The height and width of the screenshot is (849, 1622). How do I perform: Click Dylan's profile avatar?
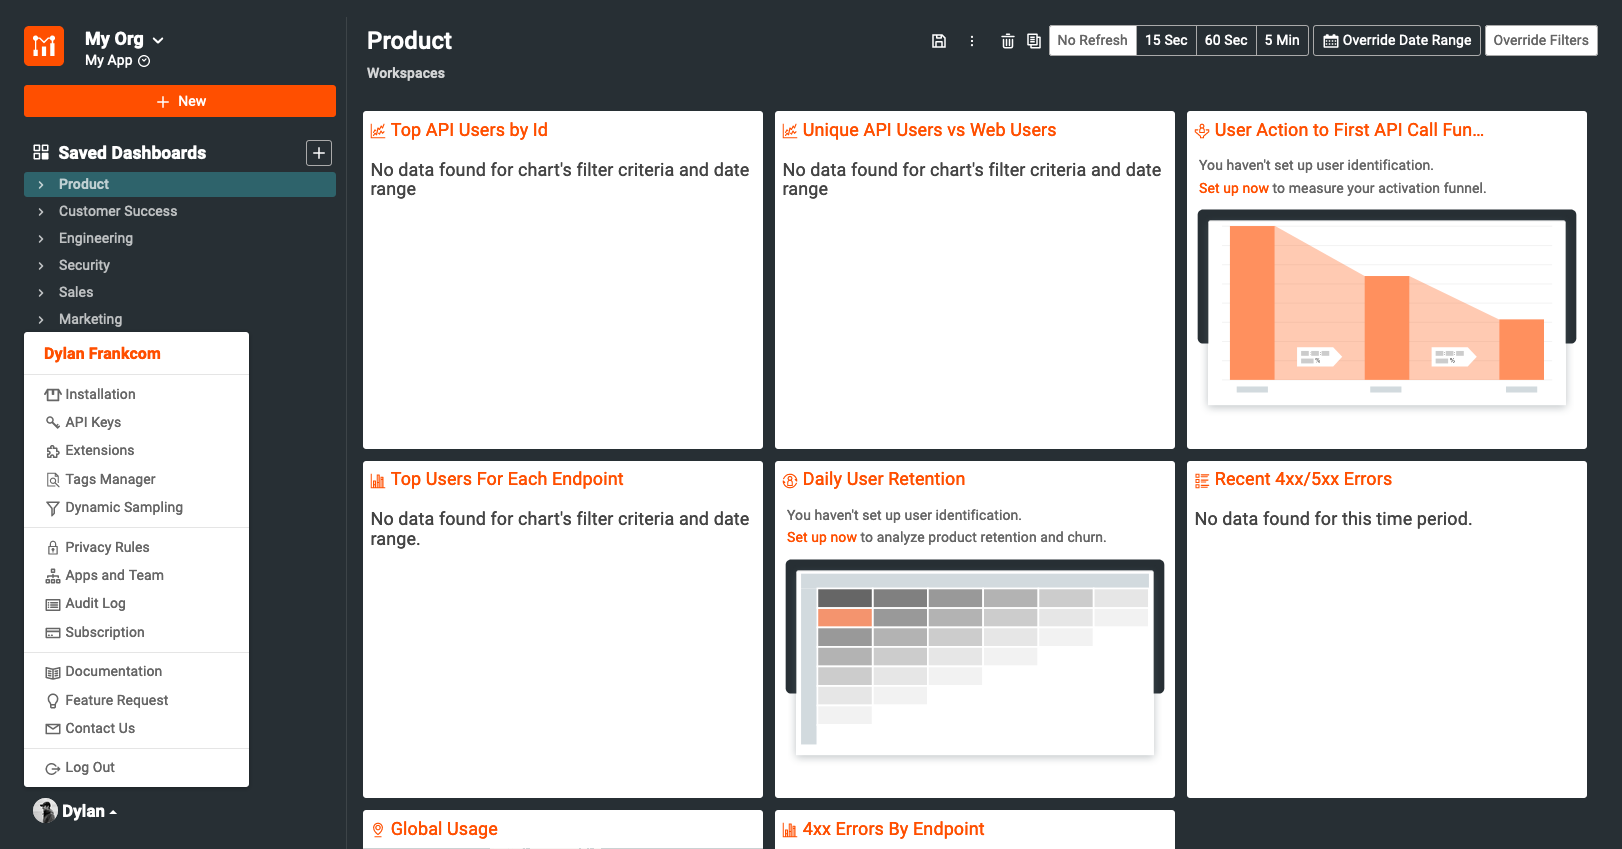[x=45, y=811]
